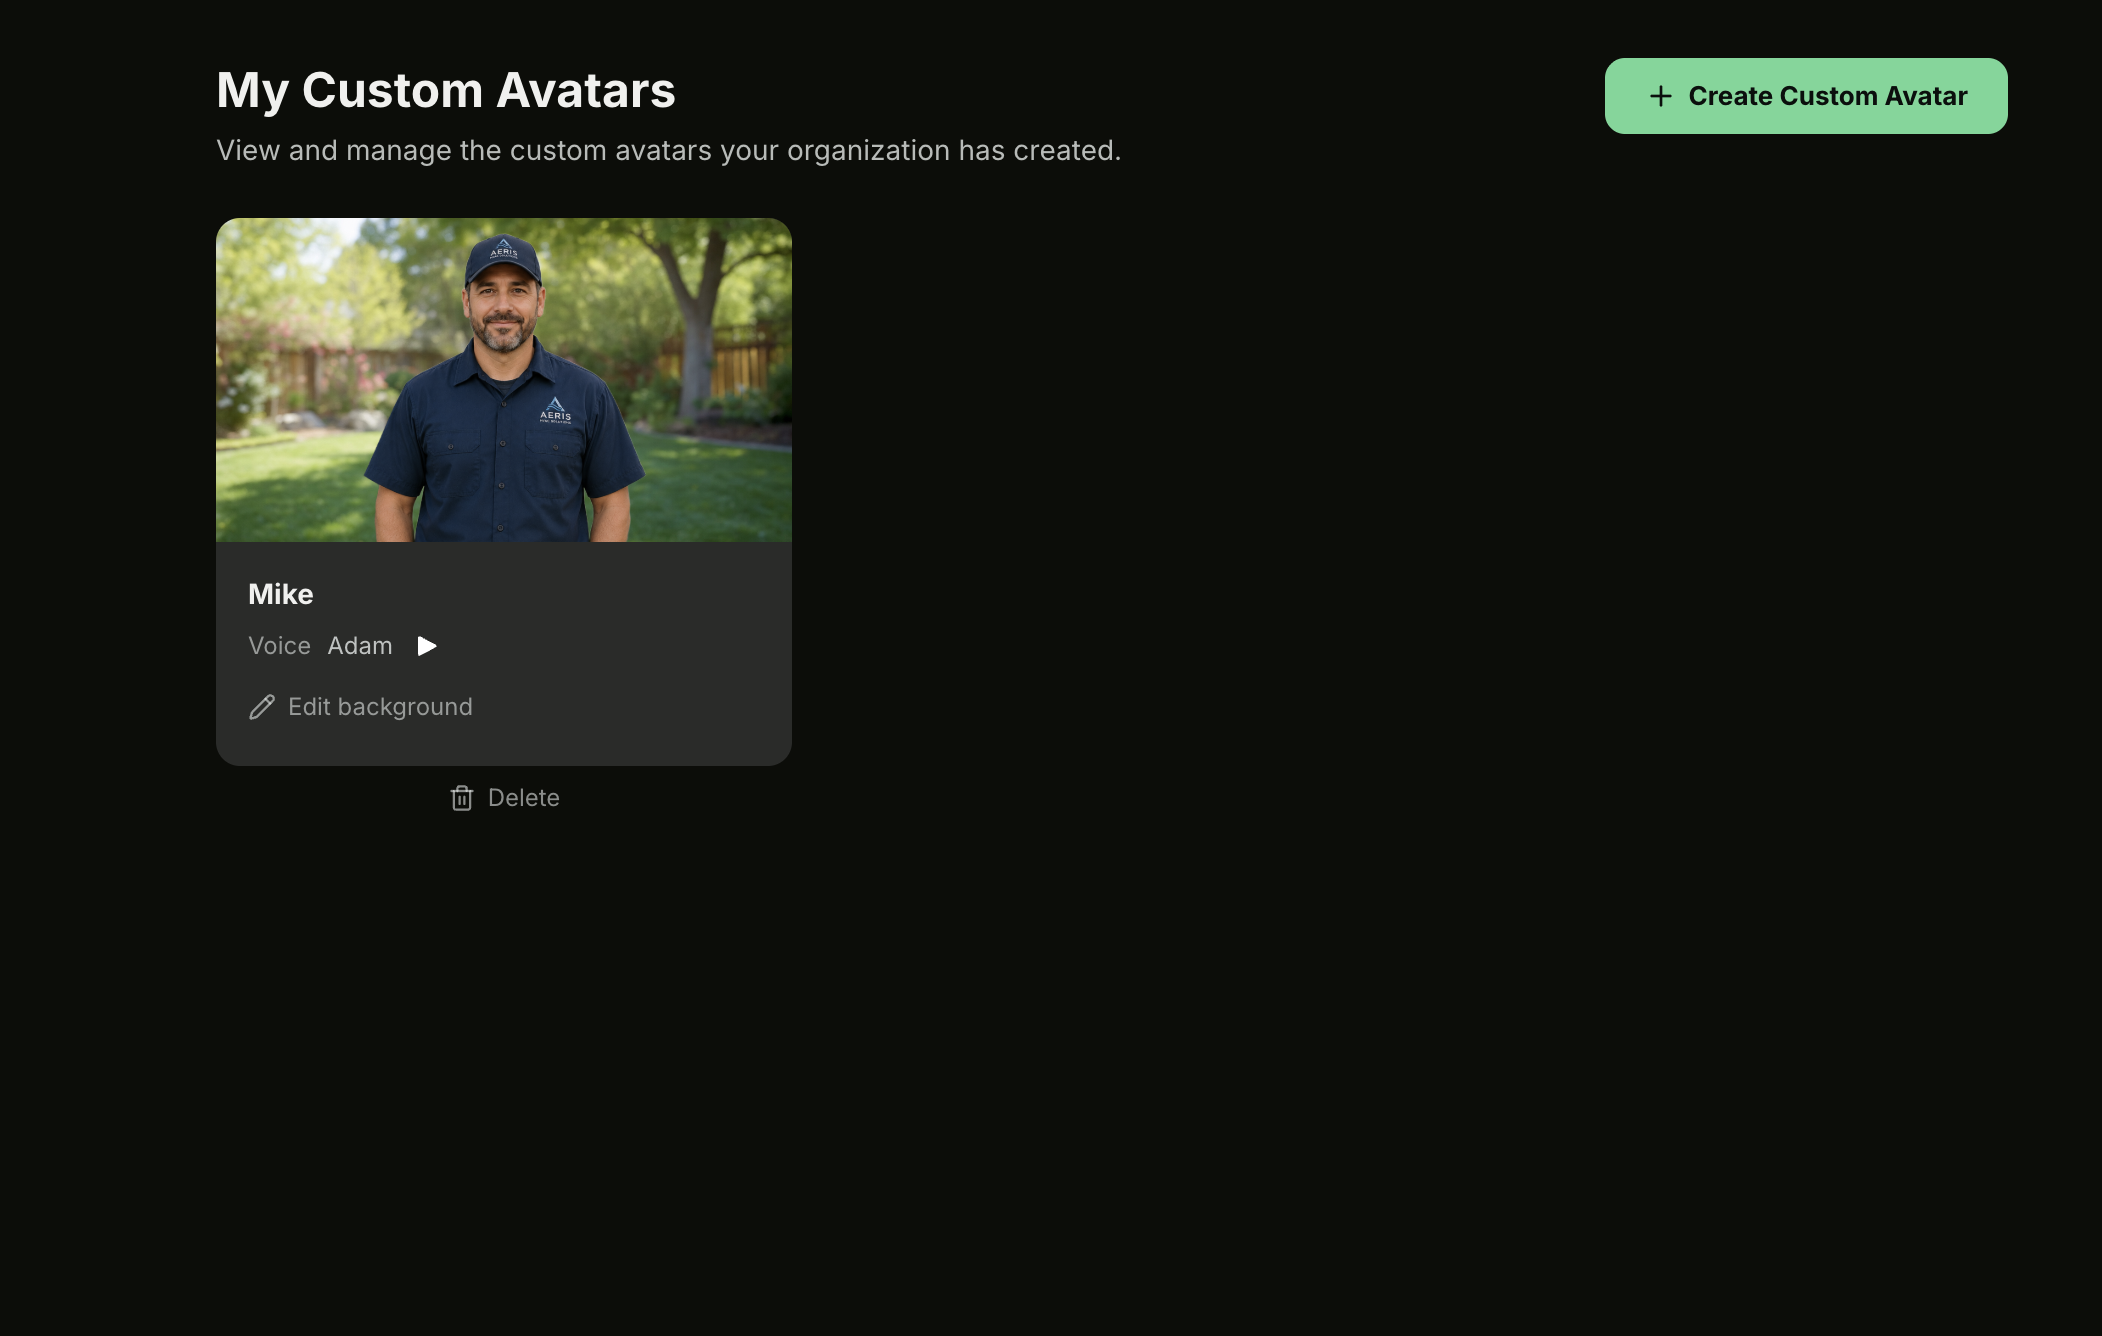
Task: Open Edit background for Mike
Action: coord(361,707)
